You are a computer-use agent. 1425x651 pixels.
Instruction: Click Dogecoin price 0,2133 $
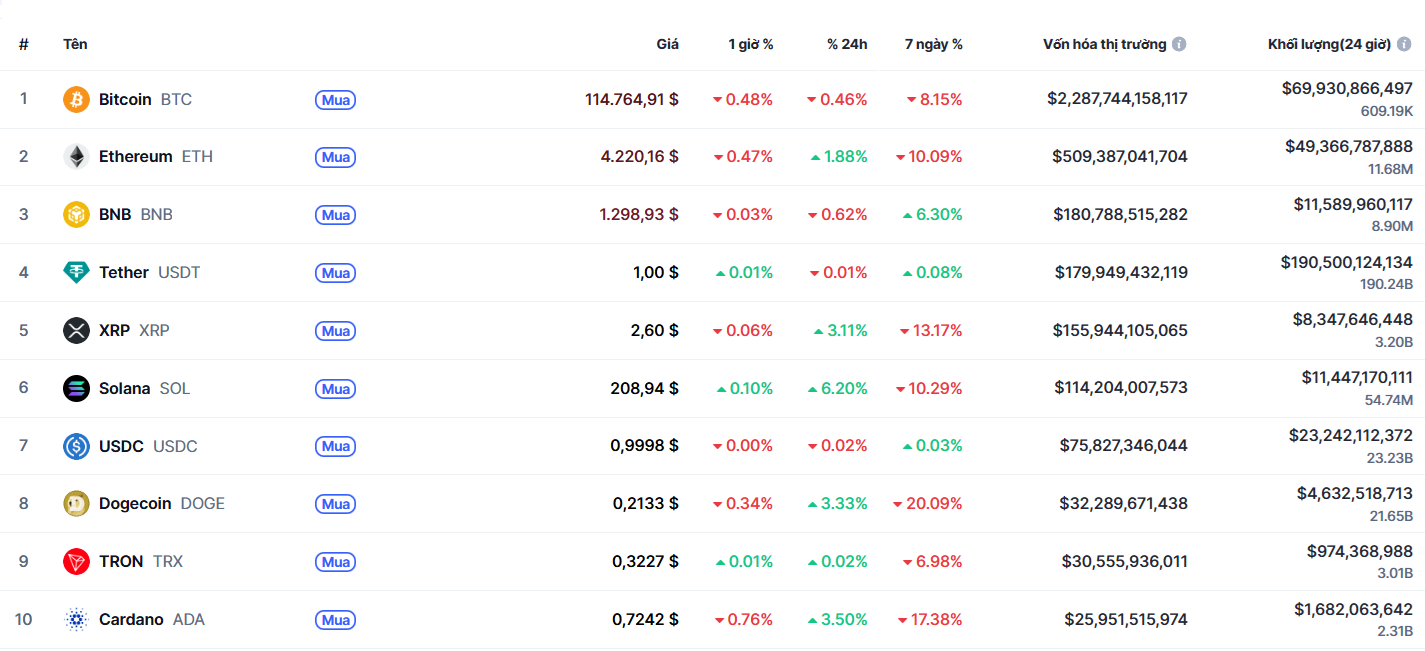pyautogui.click(x=646, y=504)
